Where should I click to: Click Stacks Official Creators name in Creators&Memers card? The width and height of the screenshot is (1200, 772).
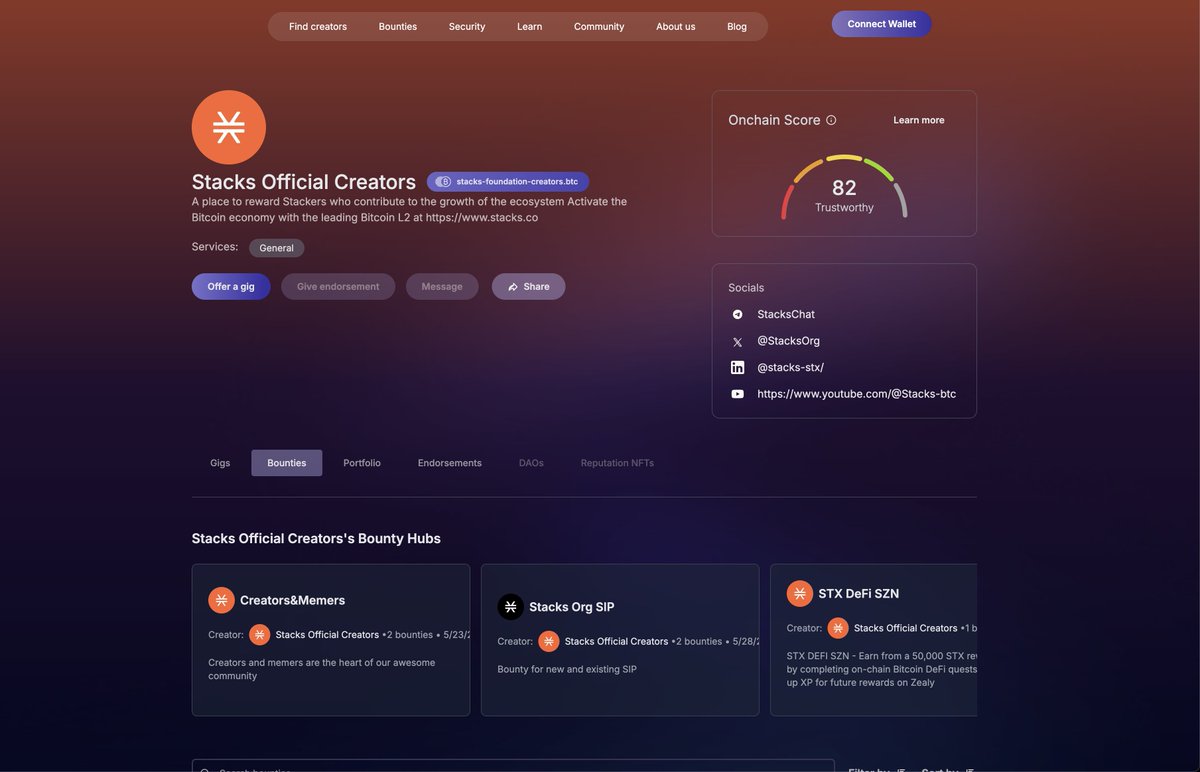(x=327, y=635)
